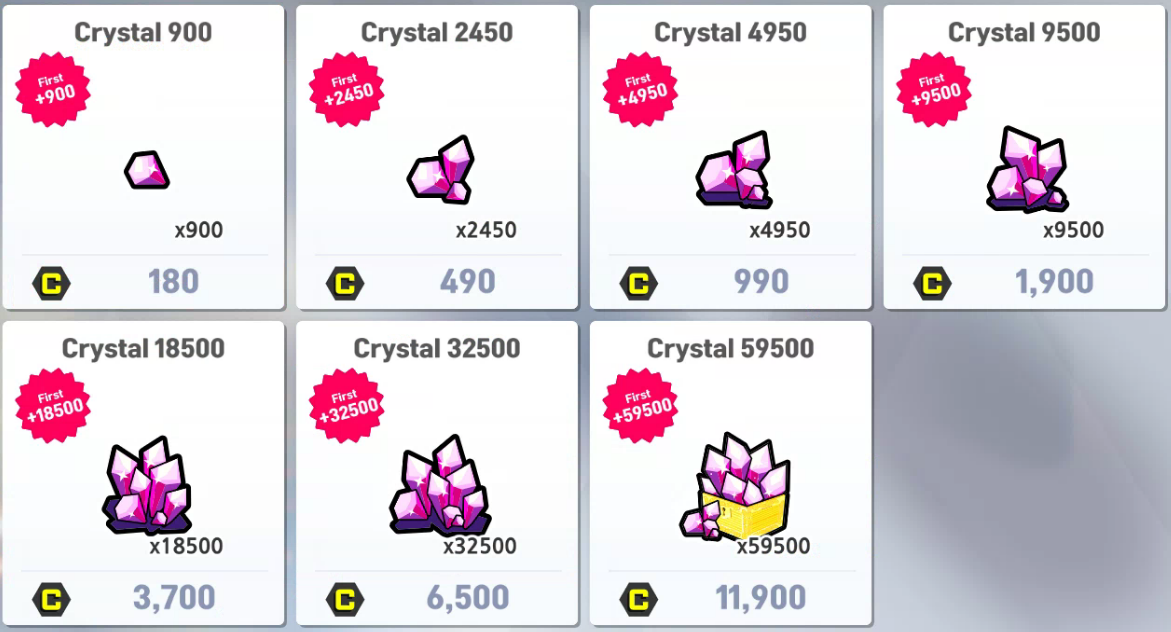Select the x18500 quantity label
The width and height of the screenshot is (1171, 632).
(186, 546)
